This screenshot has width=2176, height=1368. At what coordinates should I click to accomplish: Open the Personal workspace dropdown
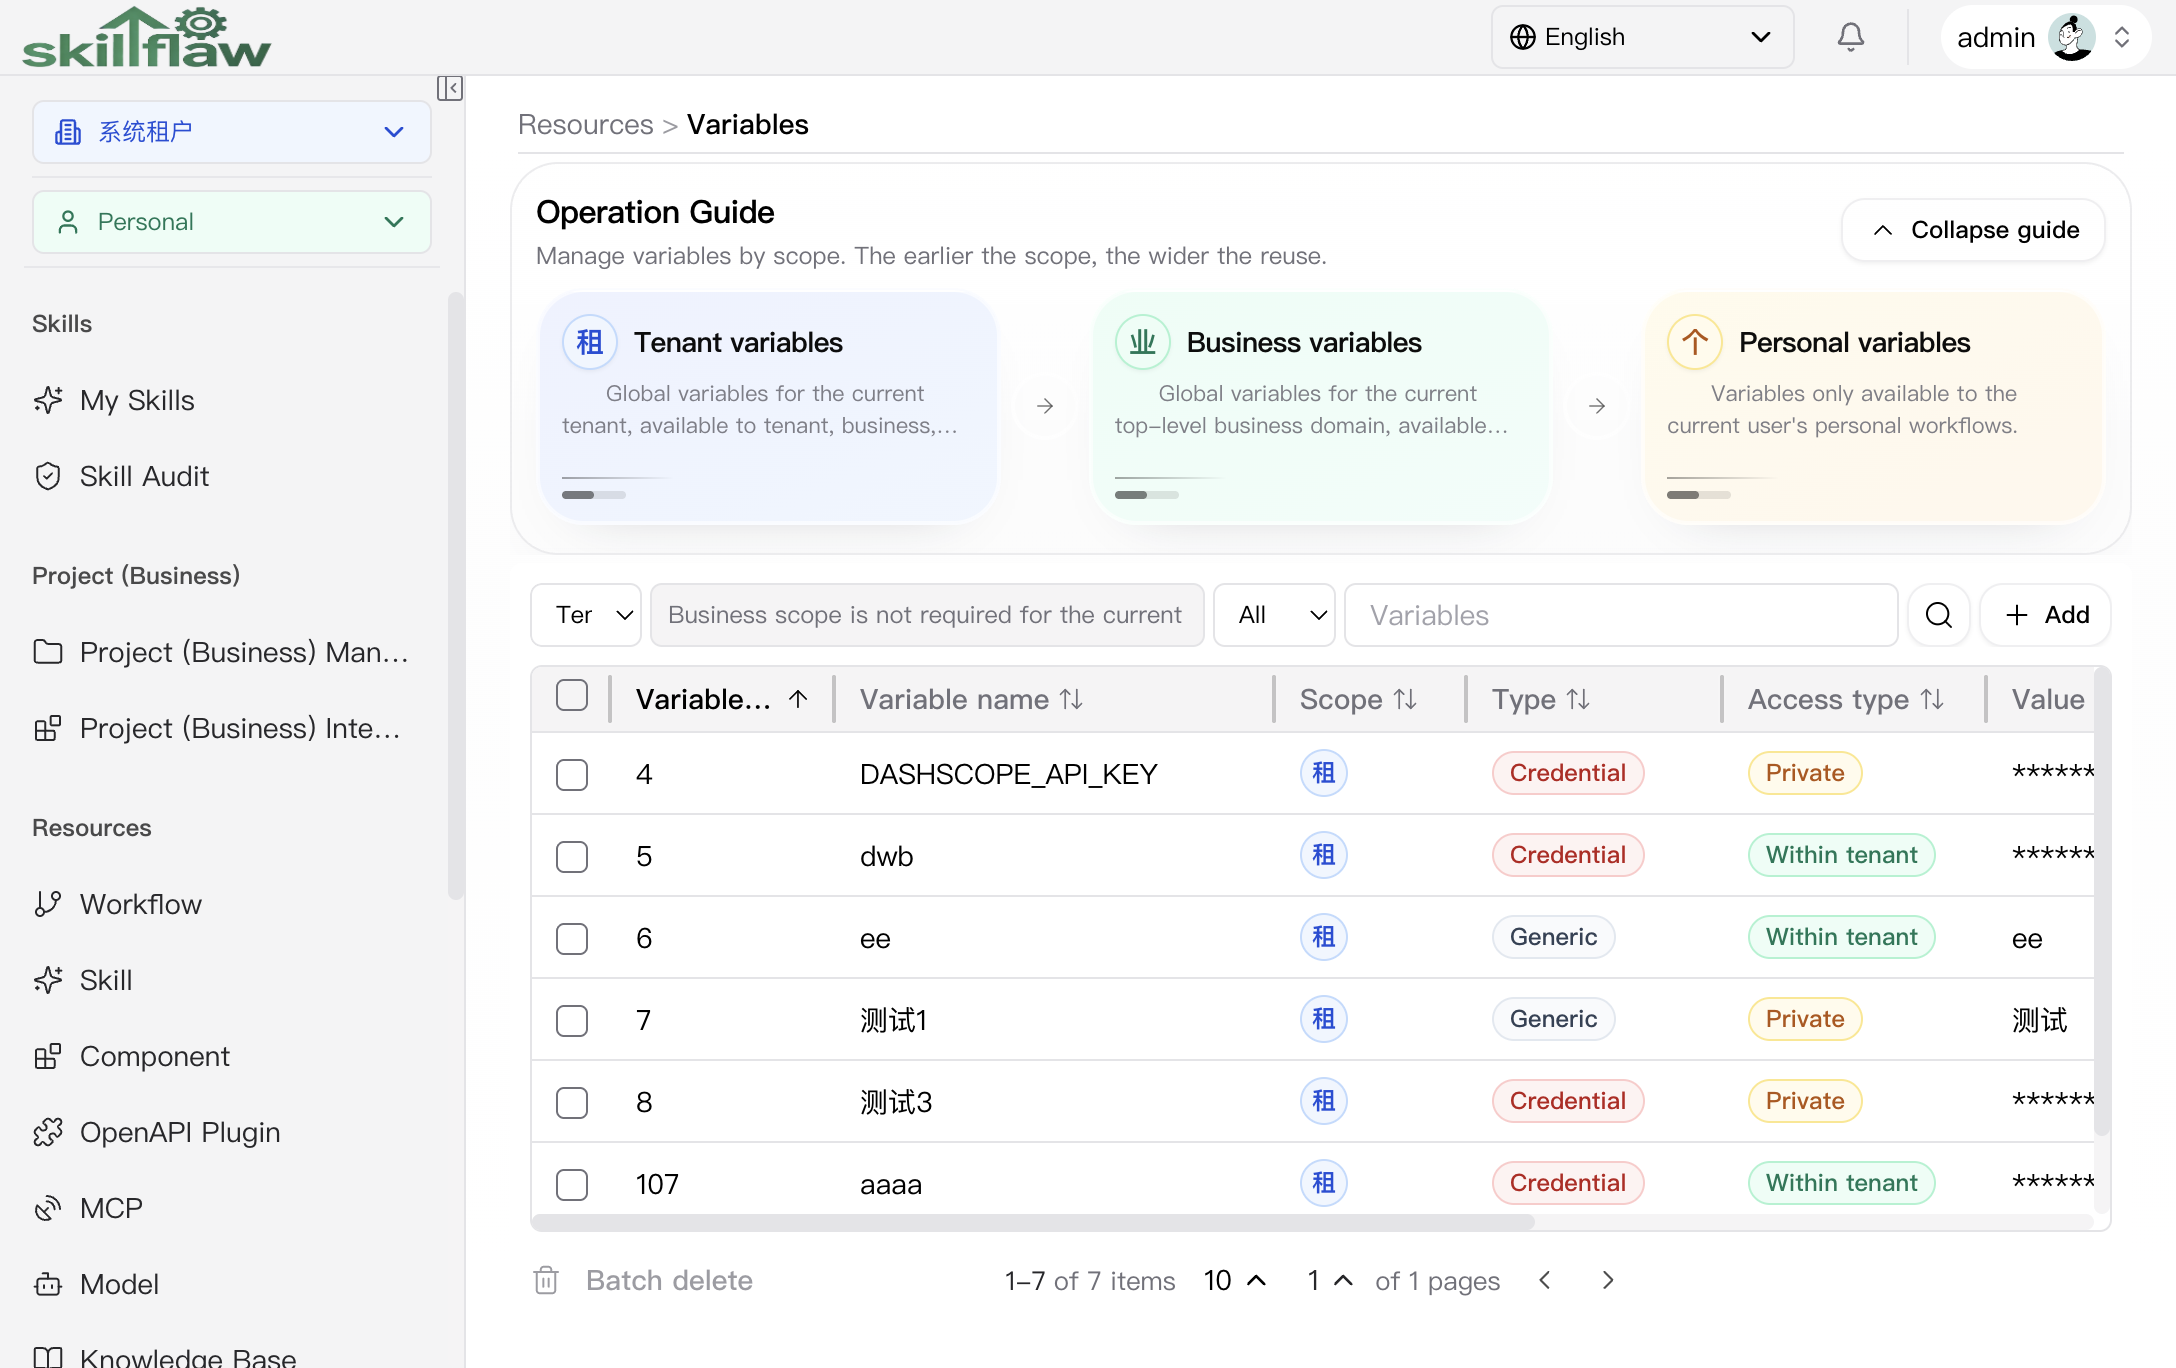[232, 222]
